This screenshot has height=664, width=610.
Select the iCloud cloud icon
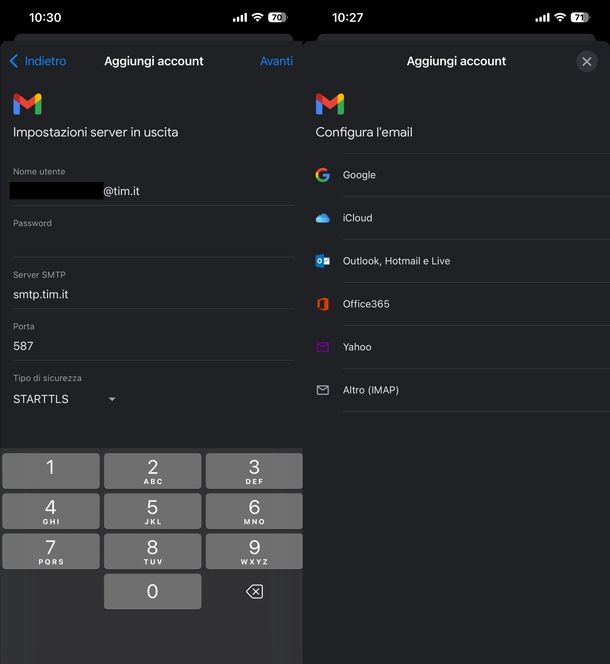[322, 218]
